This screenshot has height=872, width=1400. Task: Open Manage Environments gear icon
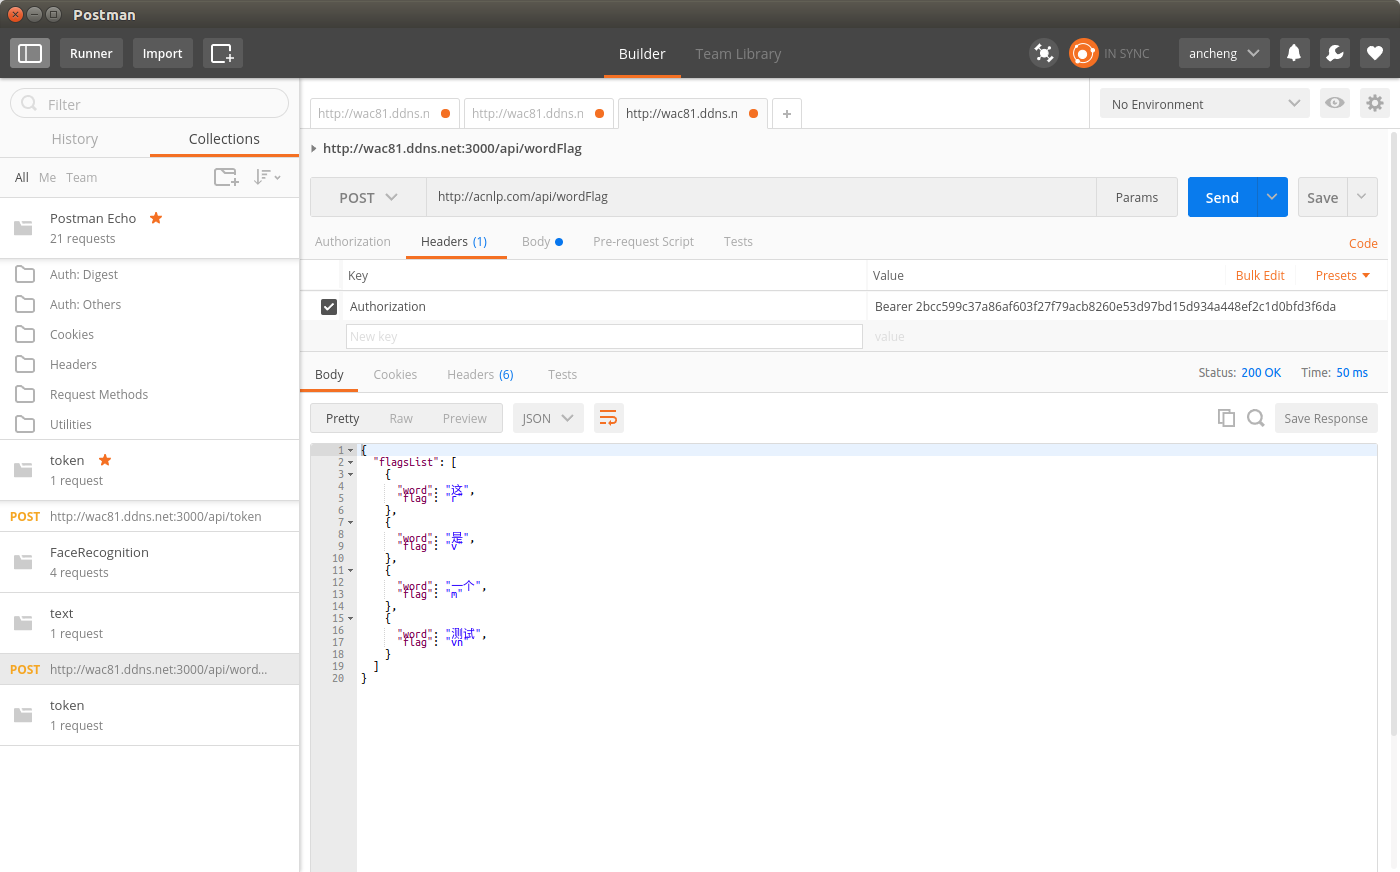[1375, 103]
